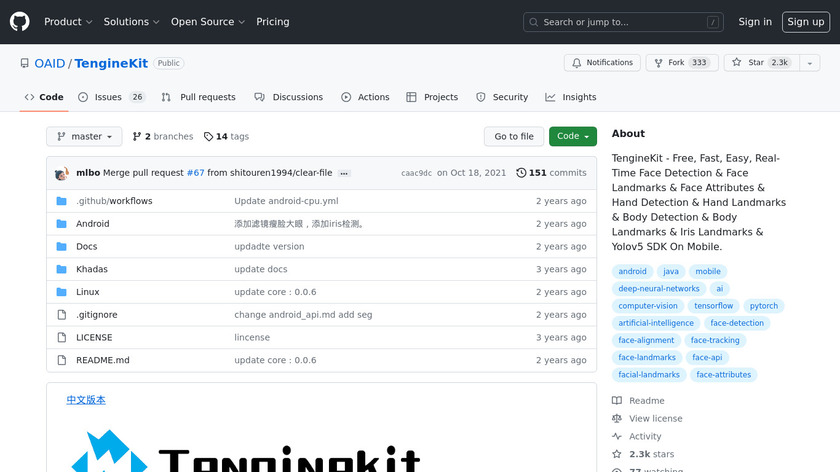This screenshot has height=472, width=840.
Task: Expand the Solutions menu
Action: click(131, 22)
